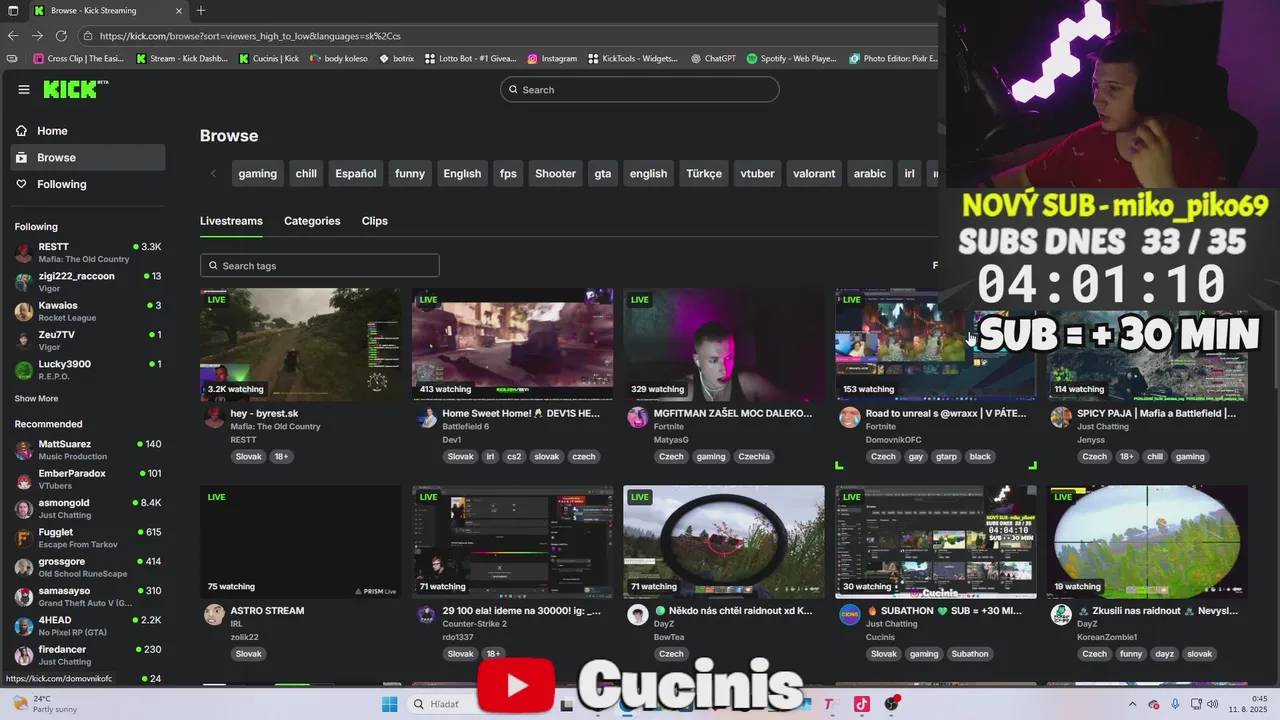The width and height of the screenshot is (1280, 720).
Task: Open Cucinis SUBATHON stream thumbnail
Action: (936, 542)
